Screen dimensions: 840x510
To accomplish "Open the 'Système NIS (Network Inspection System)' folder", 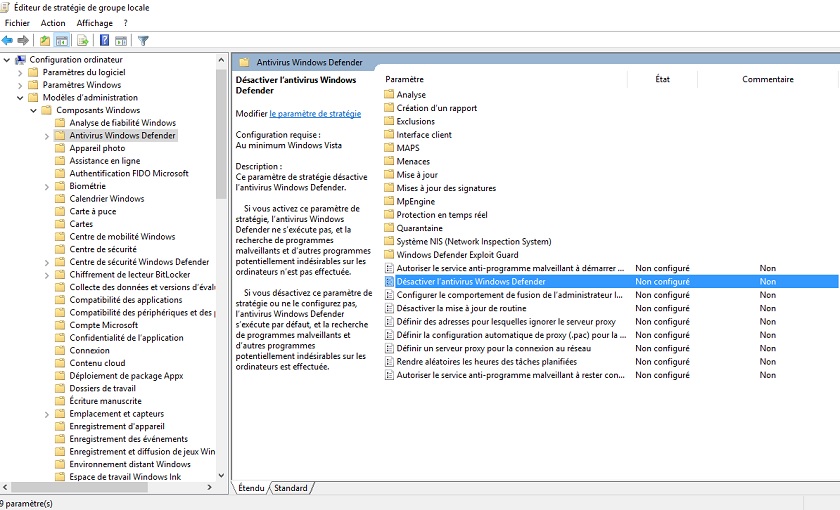I will click(474, 242).
